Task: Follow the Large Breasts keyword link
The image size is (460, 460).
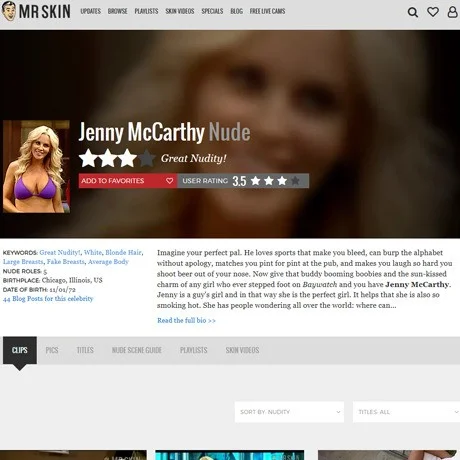Action: tap(23, 262)
